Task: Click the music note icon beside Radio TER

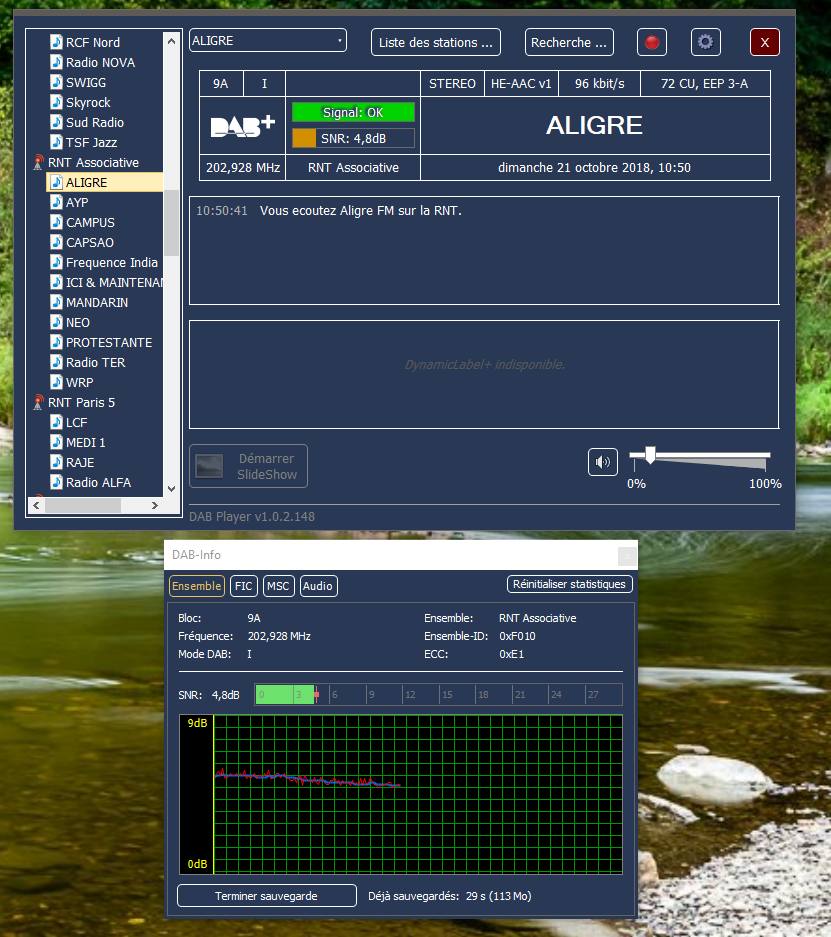Action: point(56,362)
